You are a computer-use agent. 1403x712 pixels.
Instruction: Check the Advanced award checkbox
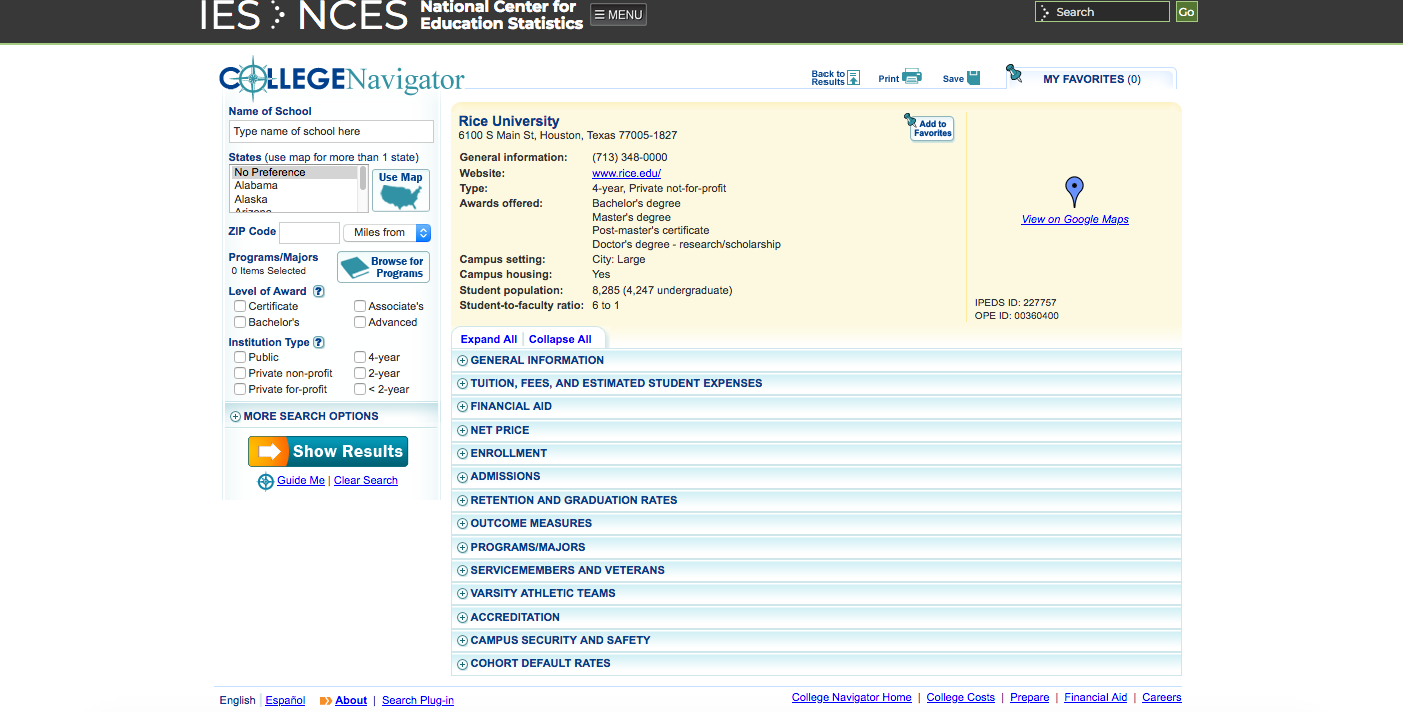click(x=360, y=322)
